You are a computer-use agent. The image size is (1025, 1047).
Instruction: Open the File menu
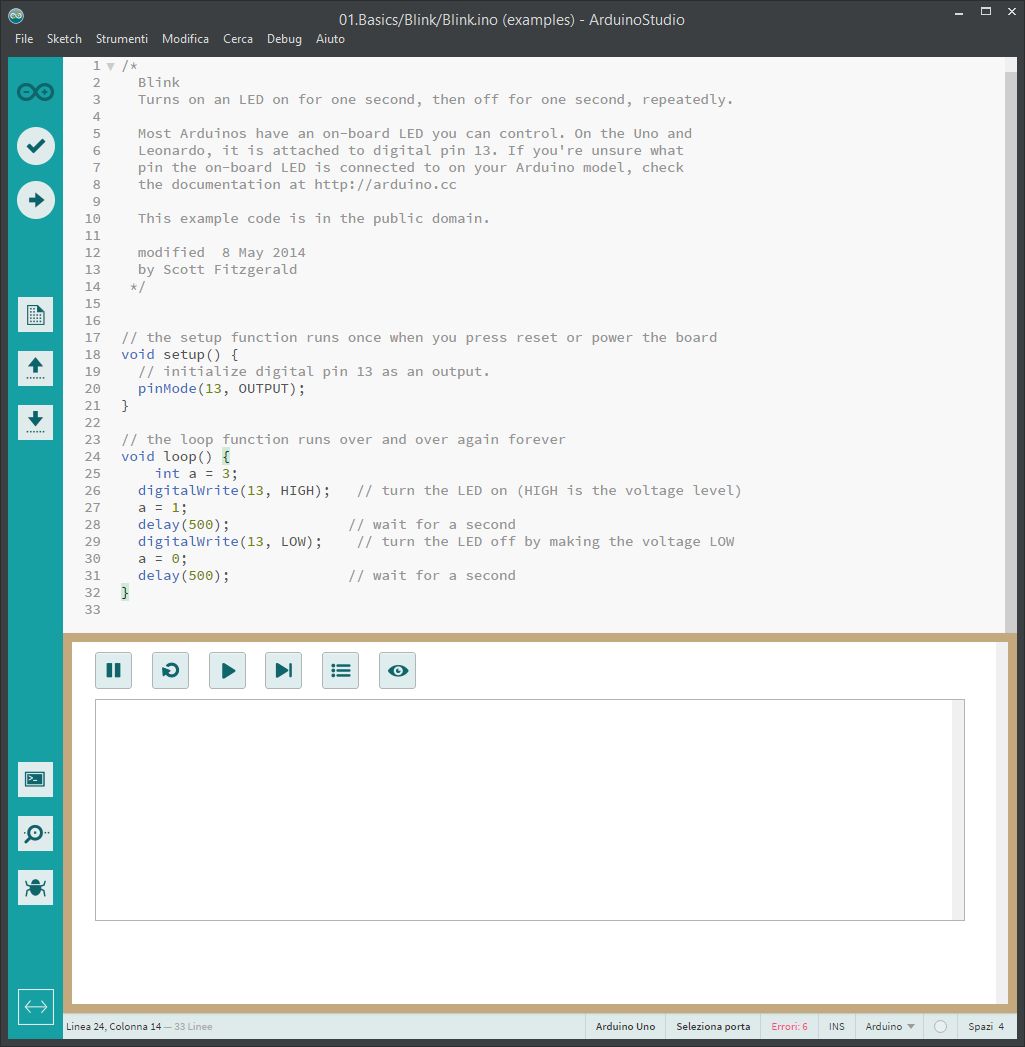coord(24,39)
